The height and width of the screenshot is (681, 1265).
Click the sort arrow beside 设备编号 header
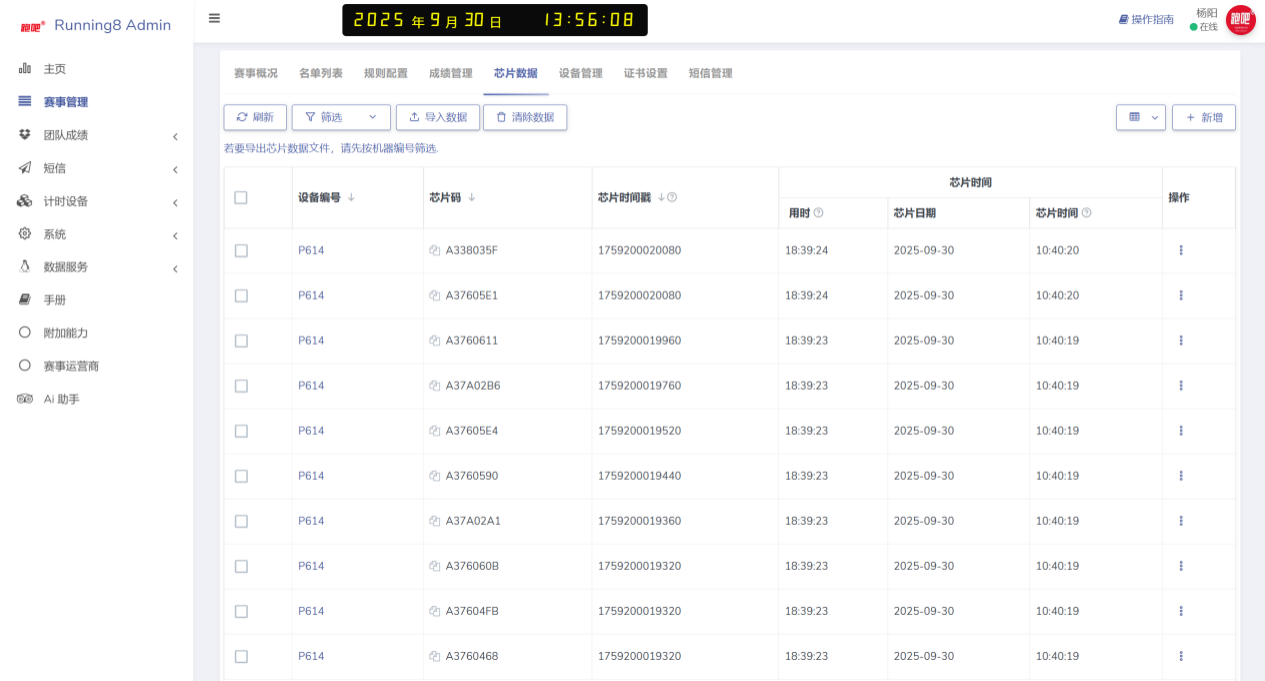pyautogui.click(x=351, y=198)
